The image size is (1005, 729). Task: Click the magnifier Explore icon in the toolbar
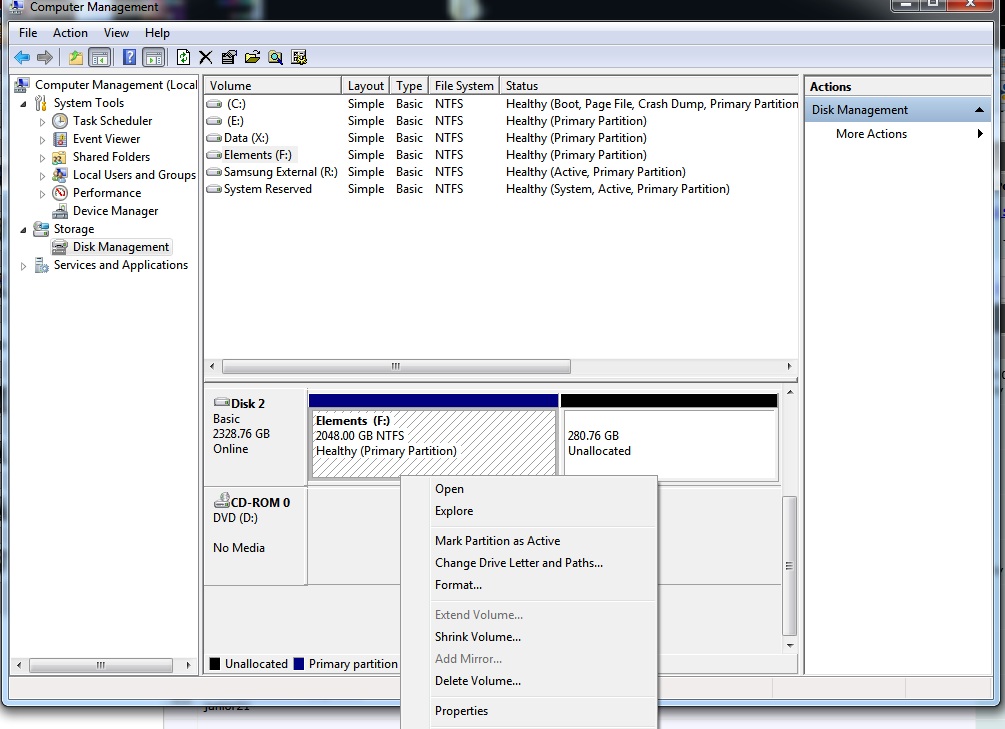click(x=276, y=58)
